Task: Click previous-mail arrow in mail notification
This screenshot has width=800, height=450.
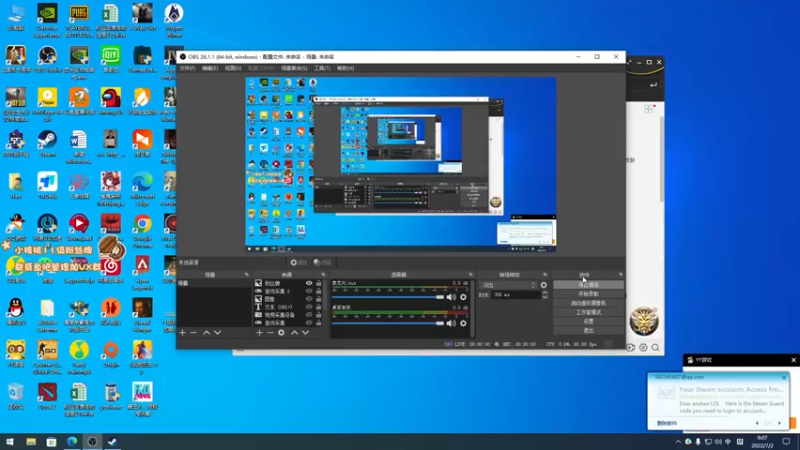Action: click(757, 423)
